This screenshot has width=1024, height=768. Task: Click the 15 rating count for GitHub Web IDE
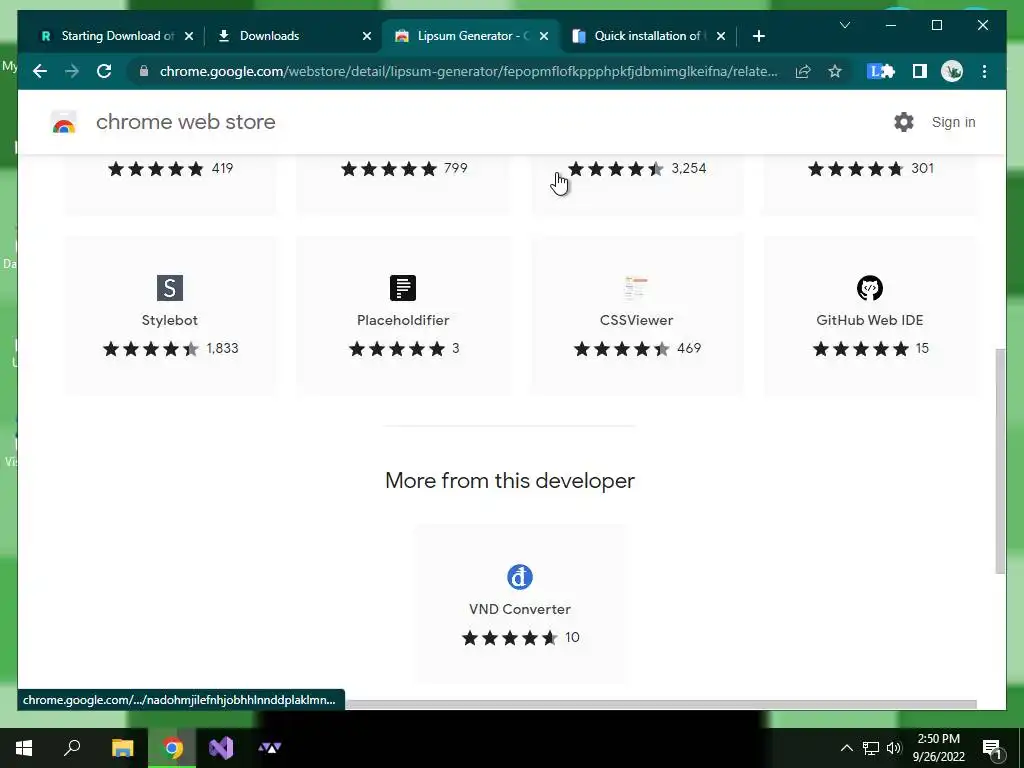click(x=922, y=348)
